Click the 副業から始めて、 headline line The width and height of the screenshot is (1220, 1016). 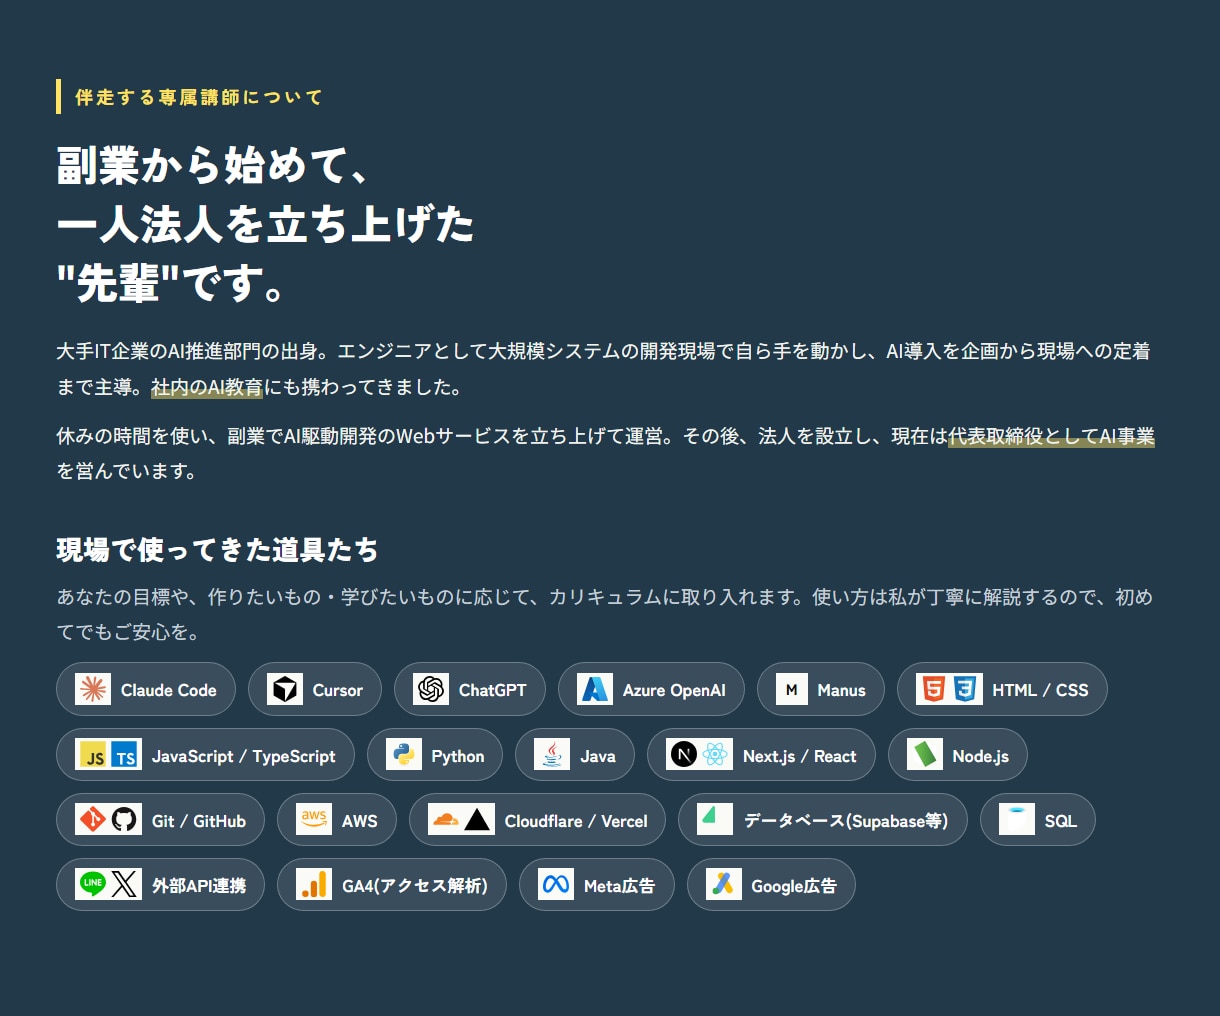tap(212, 165)
